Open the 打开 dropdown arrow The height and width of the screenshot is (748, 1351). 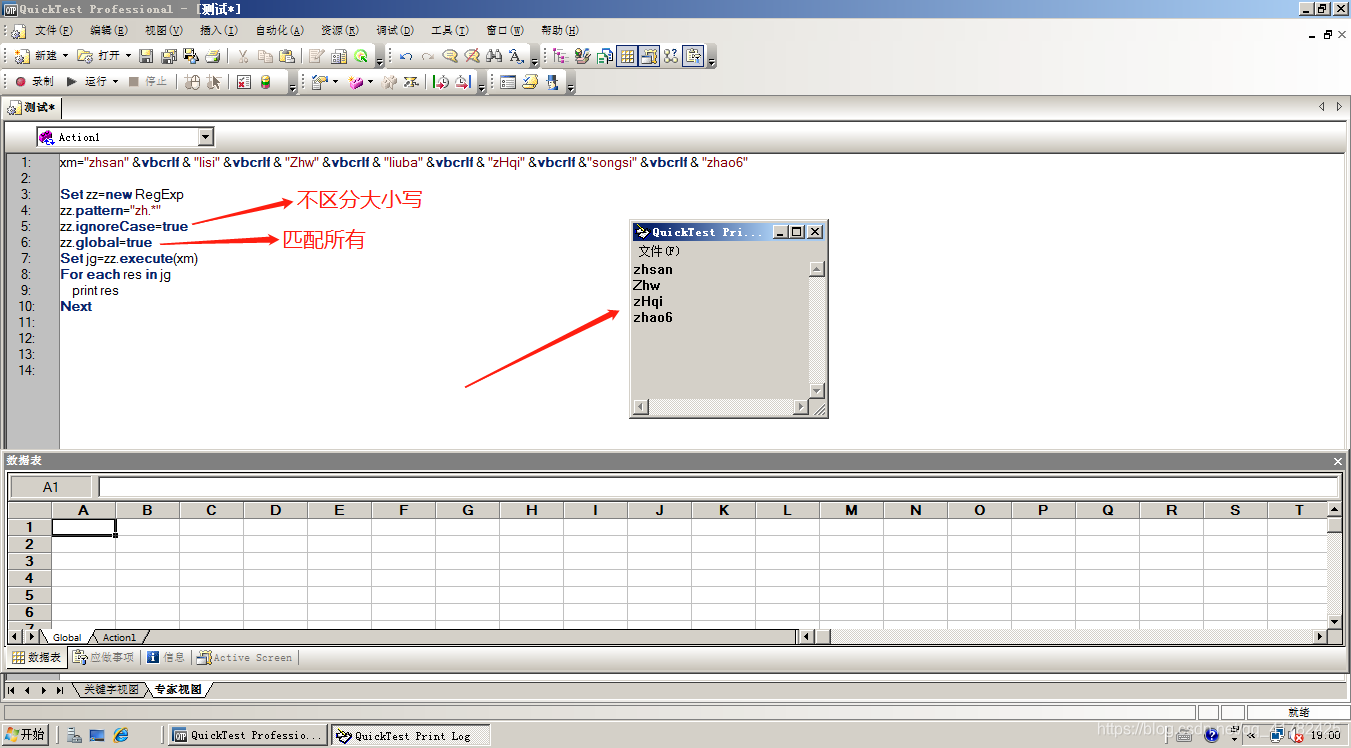(128, 56)
